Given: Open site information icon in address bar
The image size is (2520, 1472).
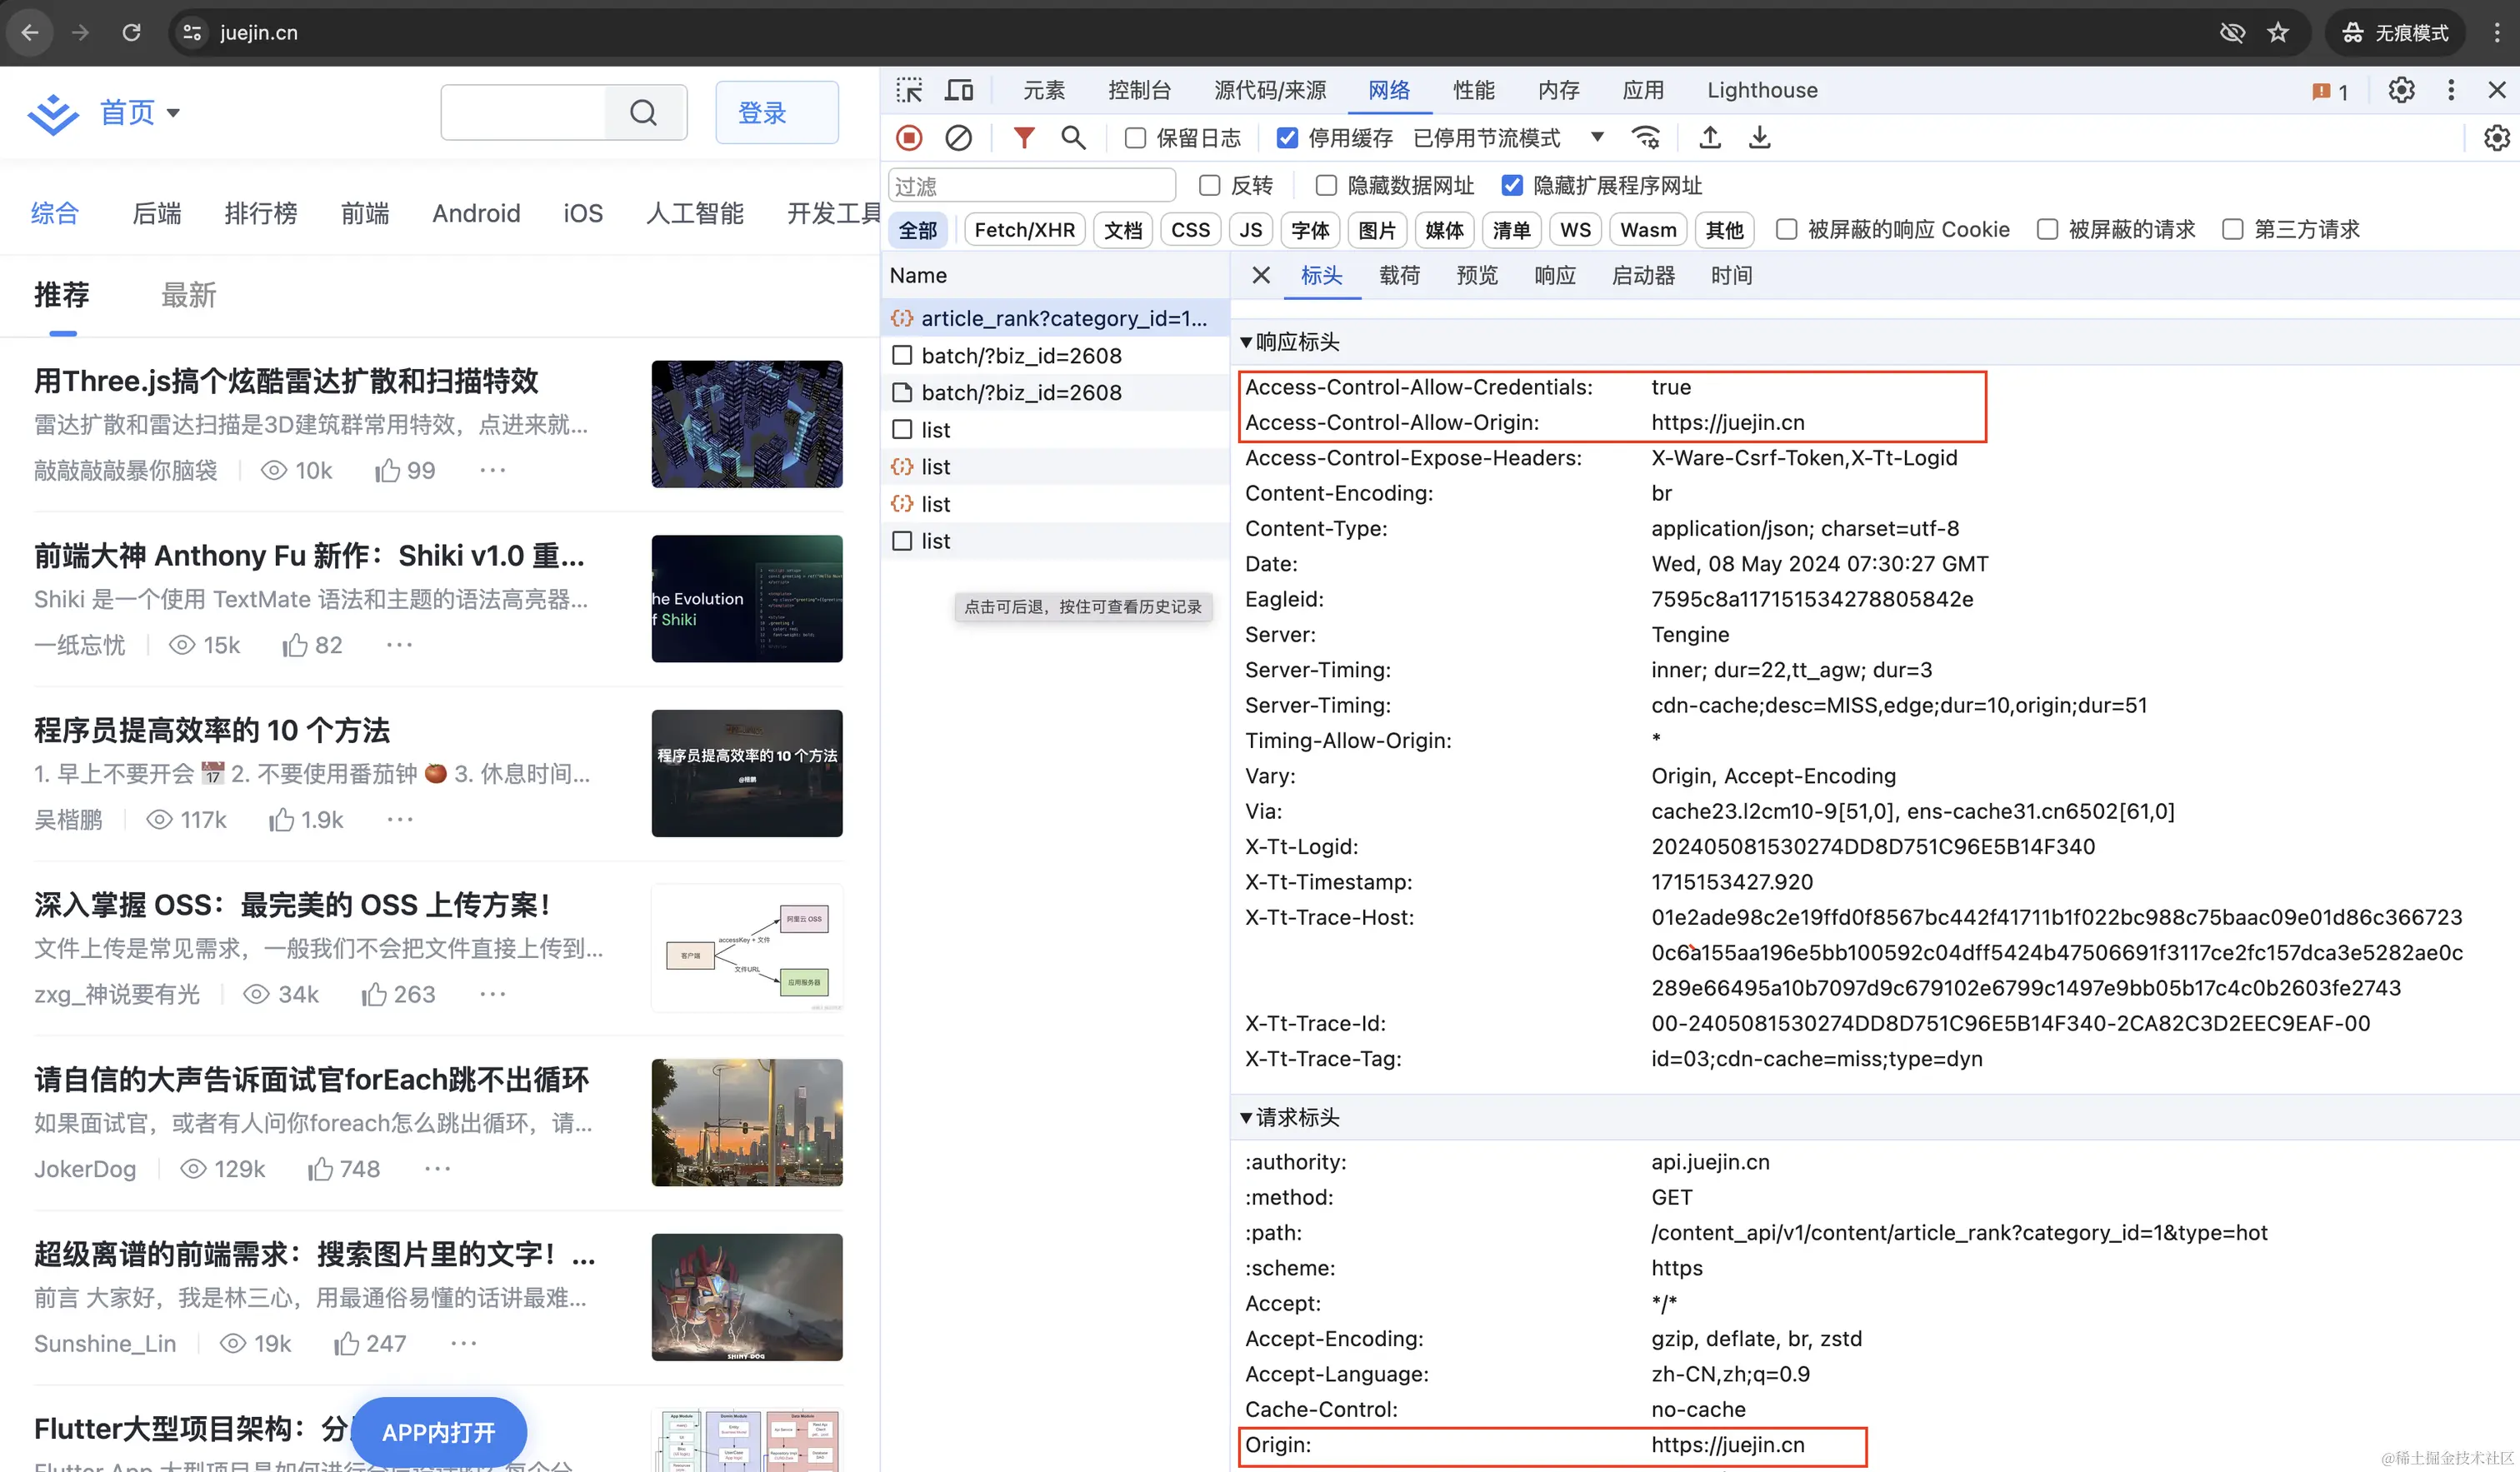Looking at the screenshot, I should [192, 32].
